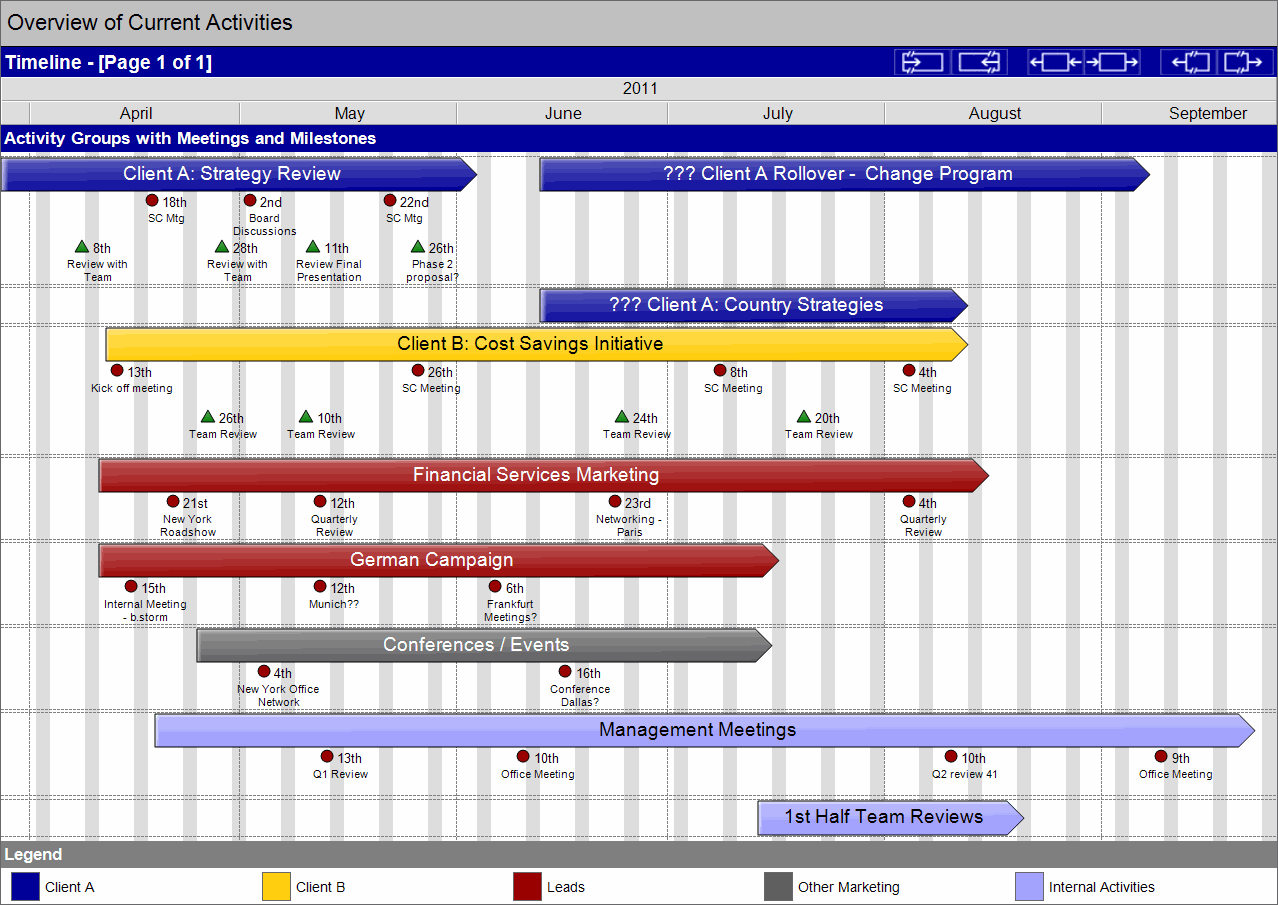Click the September month header
The height and width of the screenshot is (905, 1278).
(1190, 113)
